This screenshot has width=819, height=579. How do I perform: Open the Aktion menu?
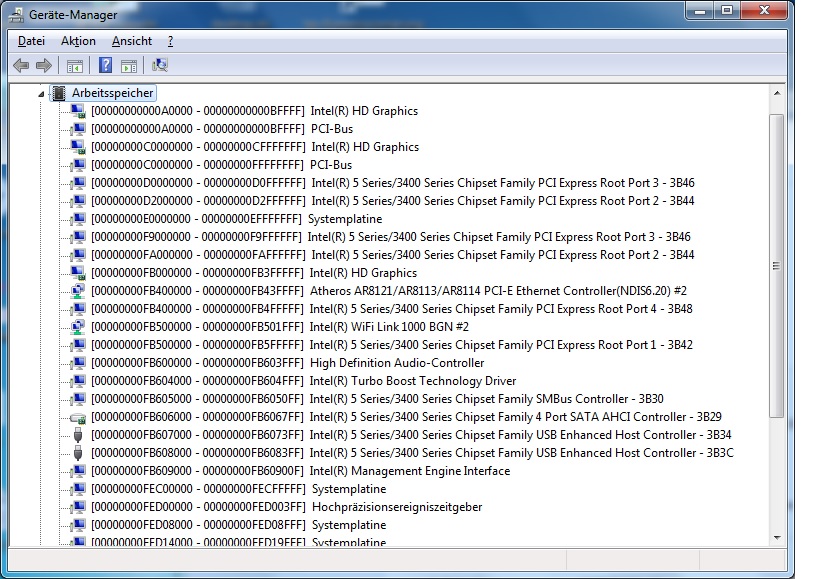[78, 41]
